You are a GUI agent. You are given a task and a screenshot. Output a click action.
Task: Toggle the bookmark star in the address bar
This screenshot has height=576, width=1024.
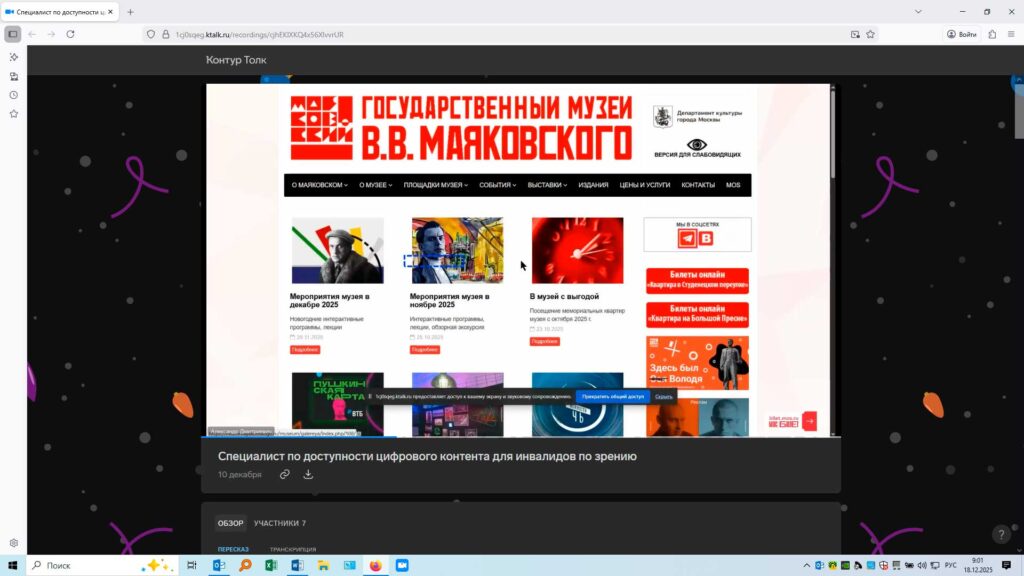pyautogui.click(x=870, y=33)
